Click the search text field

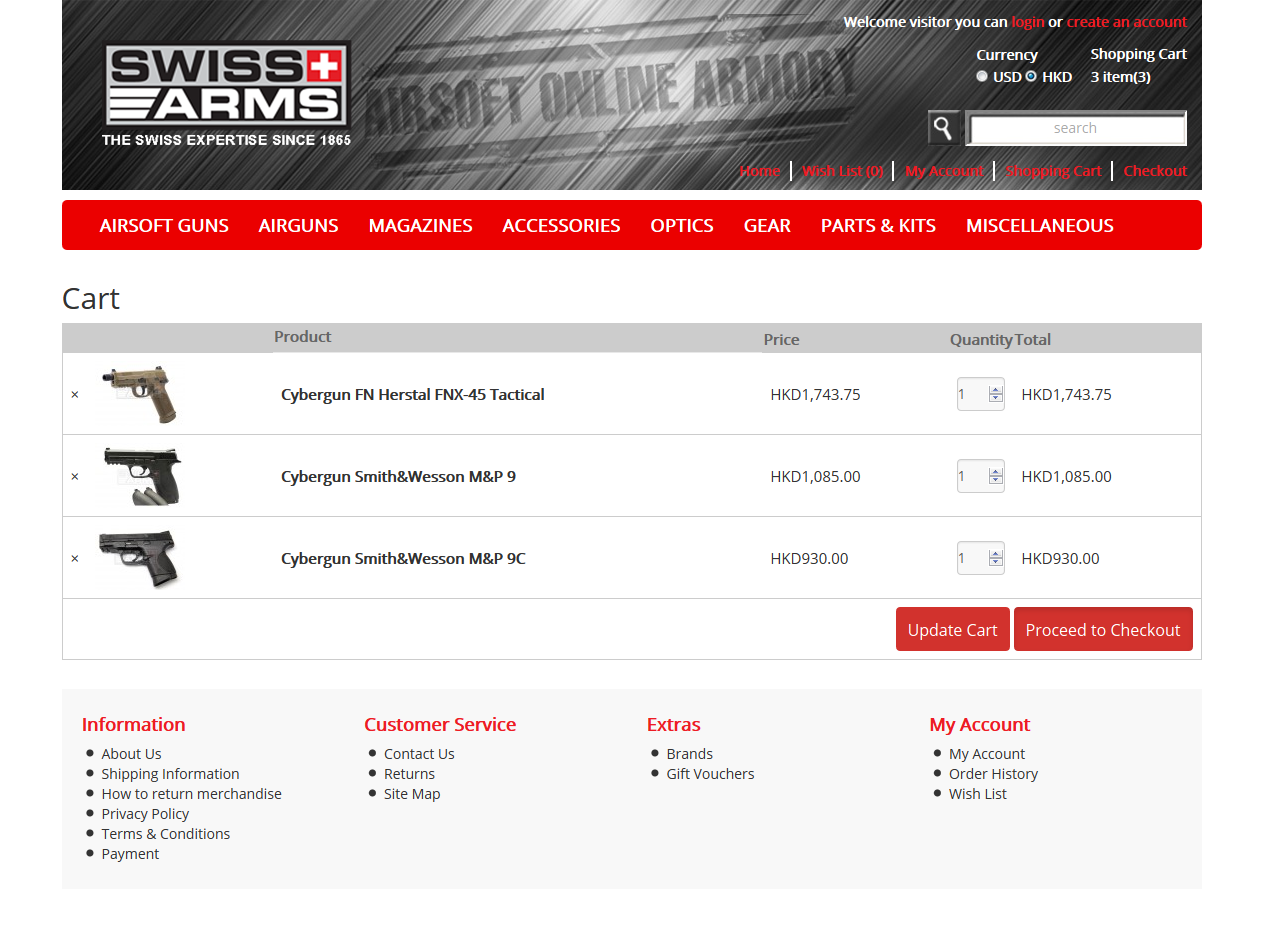[1075, 128]
